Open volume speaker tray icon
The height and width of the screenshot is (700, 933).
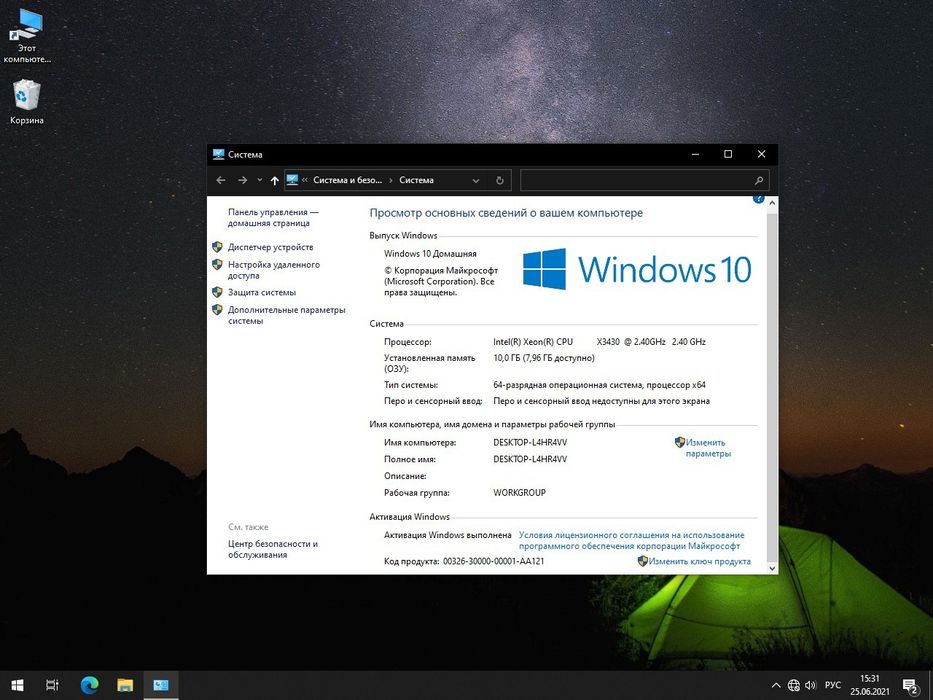[810, 685]
